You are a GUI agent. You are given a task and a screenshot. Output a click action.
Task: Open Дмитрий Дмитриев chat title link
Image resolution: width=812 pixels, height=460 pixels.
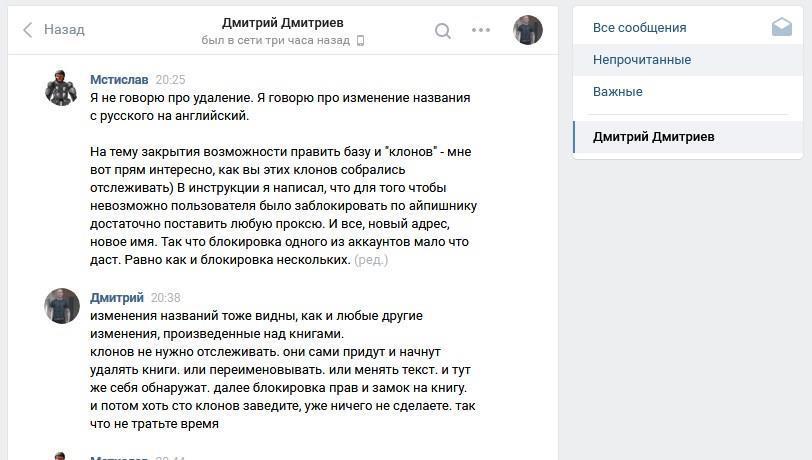(282, 22)
